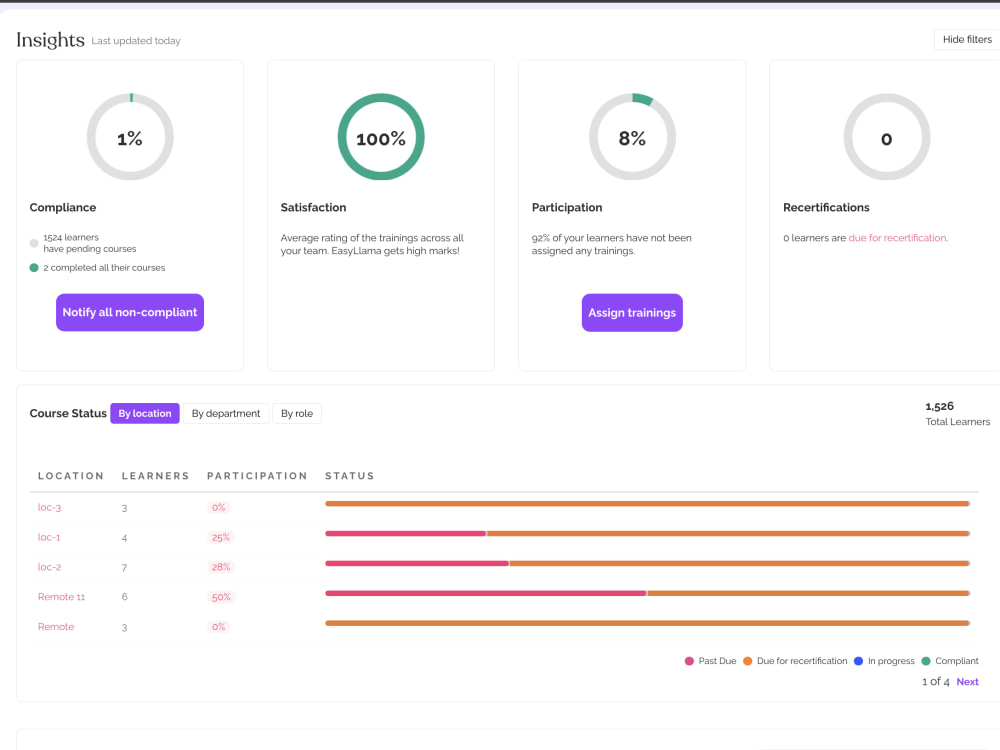Click the 1% Compliance donut chart
The height and width of the screenshot is (750, 1000).
point(130,137)
